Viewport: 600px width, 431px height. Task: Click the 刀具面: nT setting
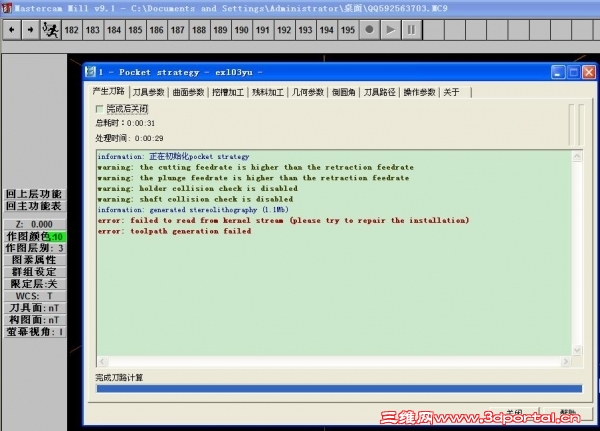34,308
